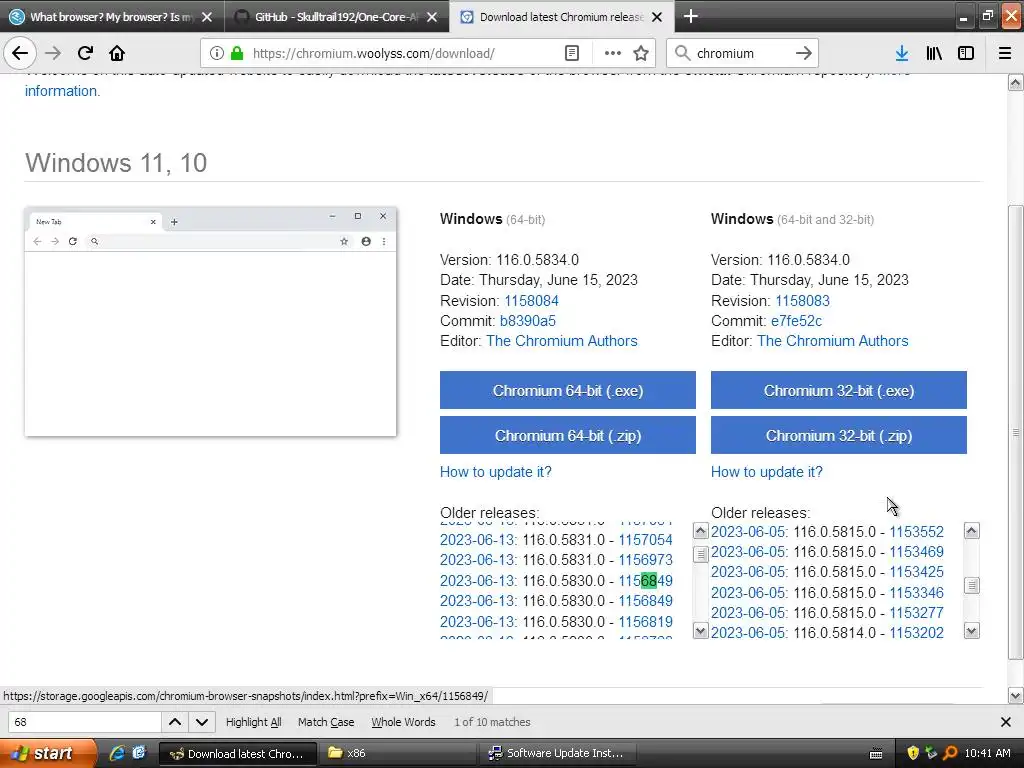Click the forward navigation arrow

[53, 53]
